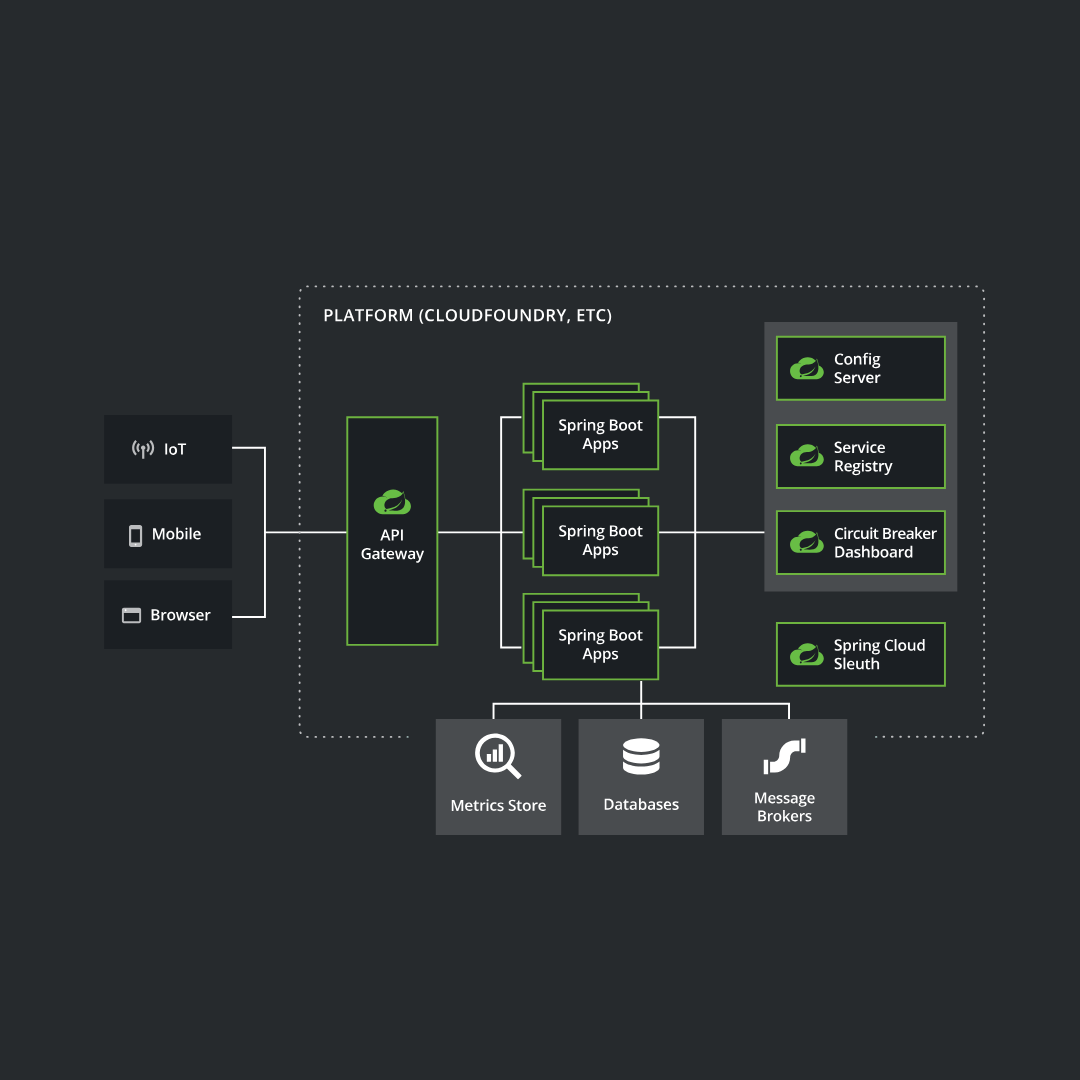Click the PLATFORM (CLOUDFOUNDRY, ETC) heading

coord(468,315)
